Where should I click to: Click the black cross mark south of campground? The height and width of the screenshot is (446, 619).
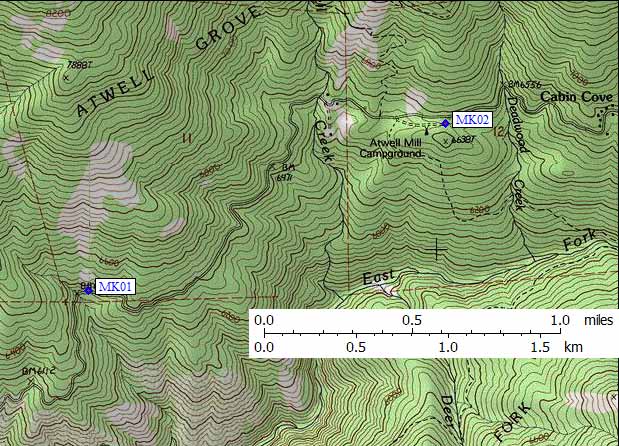pyautogui.click(x=436, y=247)
